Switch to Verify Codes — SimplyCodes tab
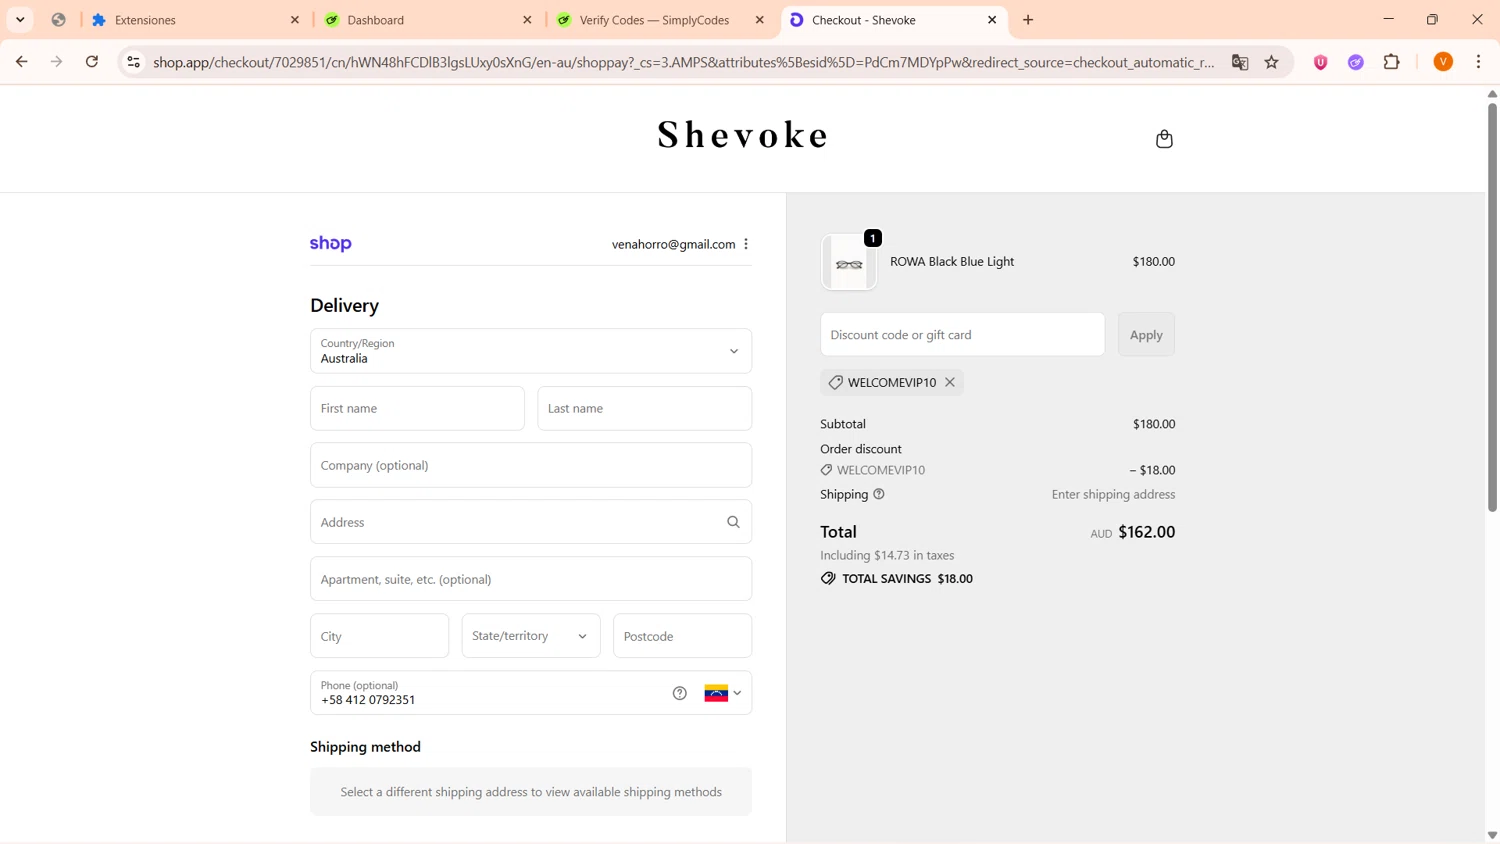 pos(661,20)
